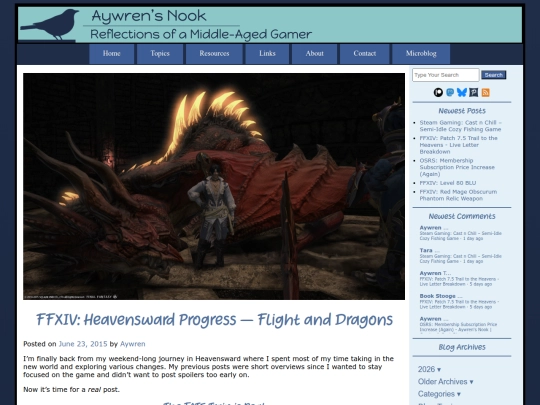Expand the Older Archives dropdown
This screenshot has width=540, height=405.
[445, 382]
